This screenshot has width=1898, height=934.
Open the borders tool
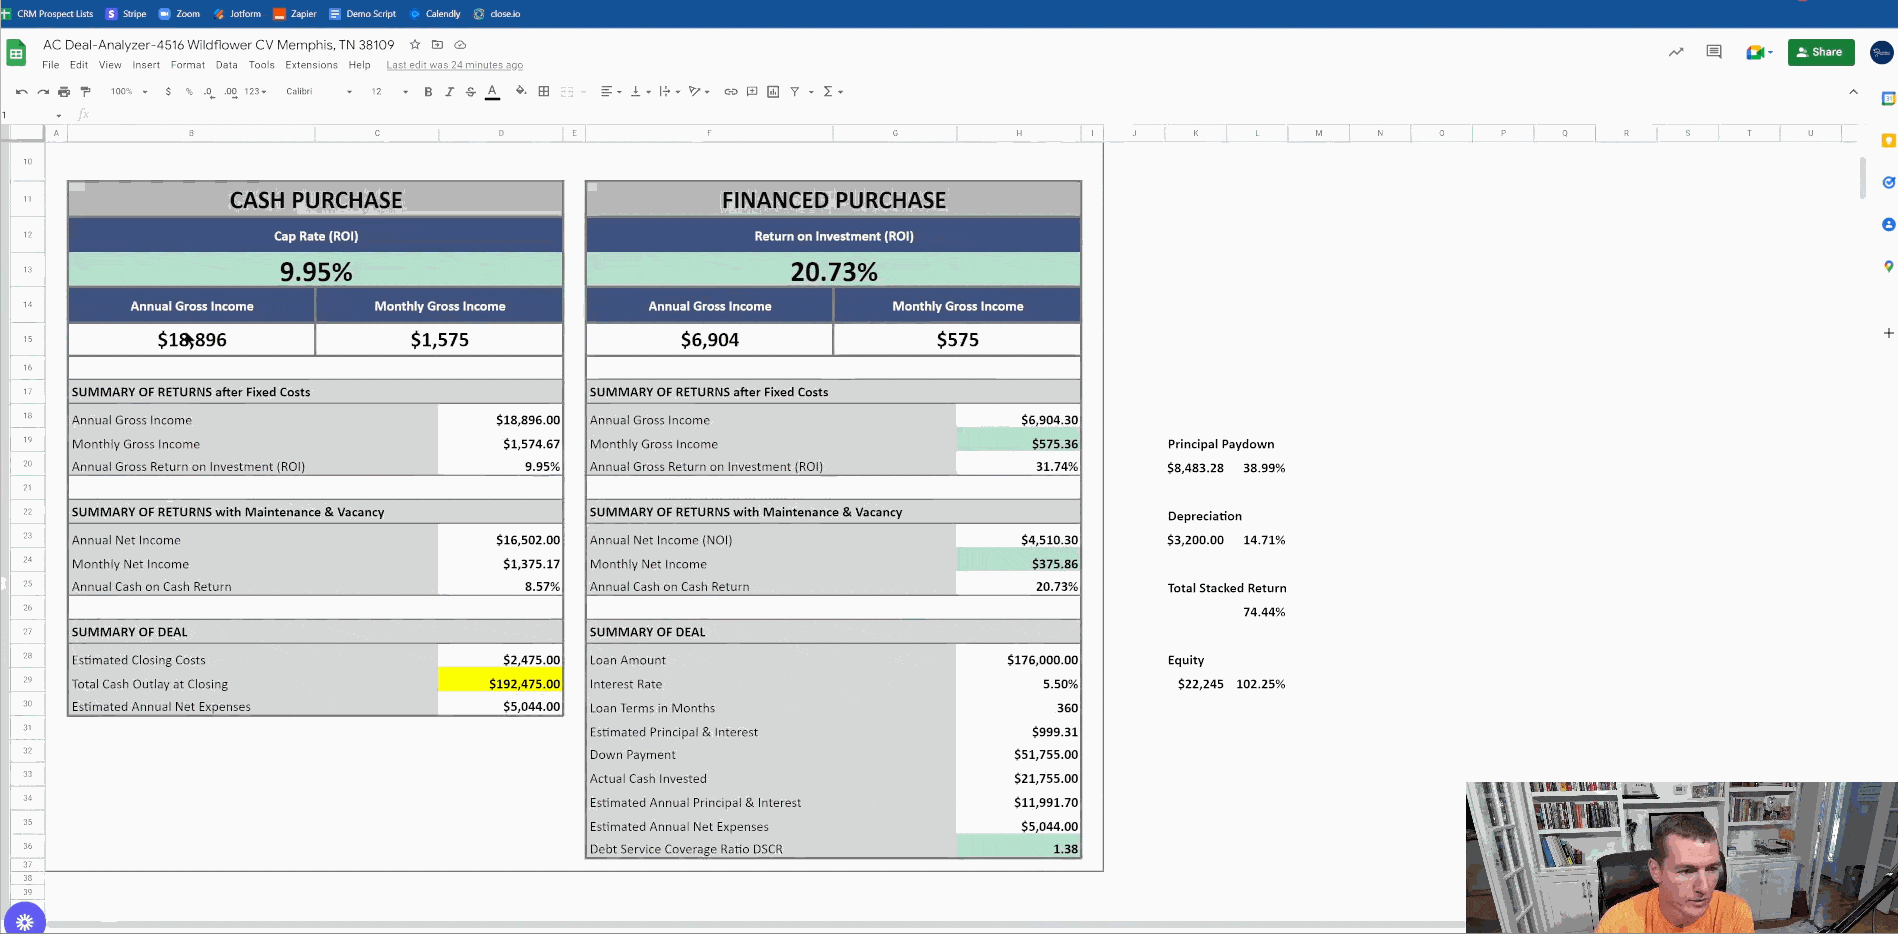[x=544, y=91]
